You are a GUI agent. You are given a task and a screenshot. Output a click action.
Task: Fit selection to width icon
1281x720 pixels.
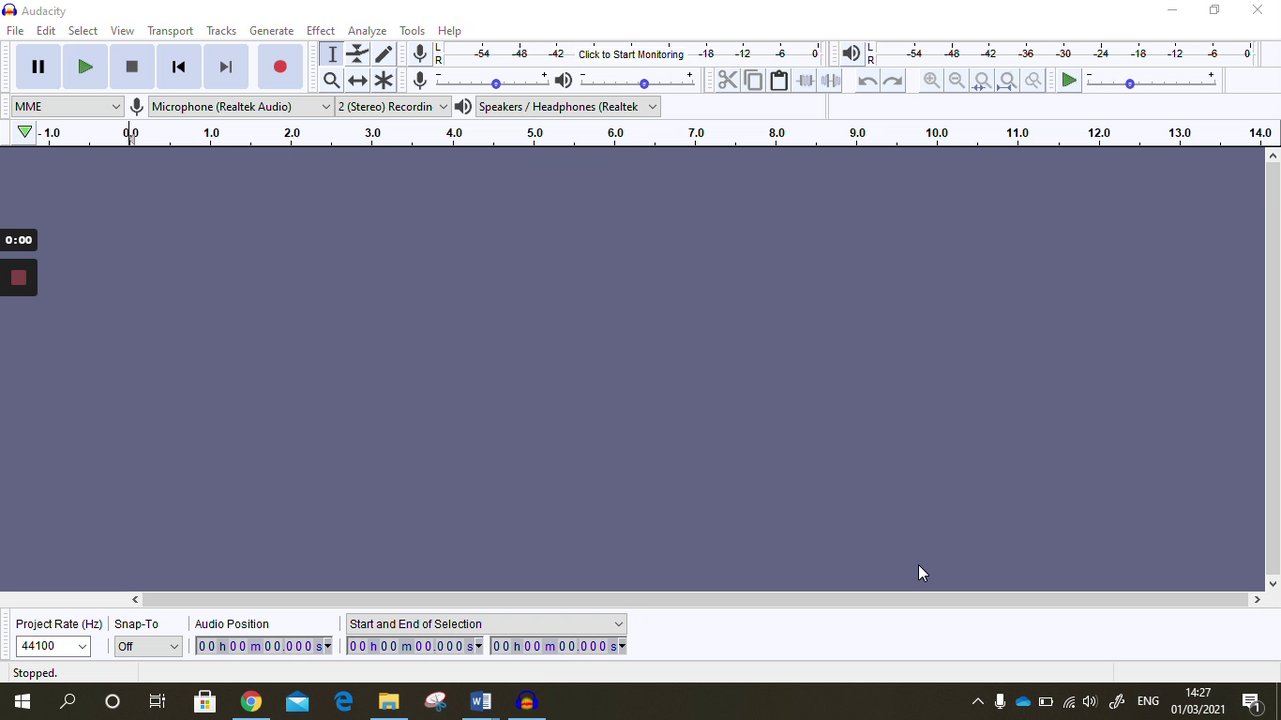pyautogui.click(x=982, y=80)
